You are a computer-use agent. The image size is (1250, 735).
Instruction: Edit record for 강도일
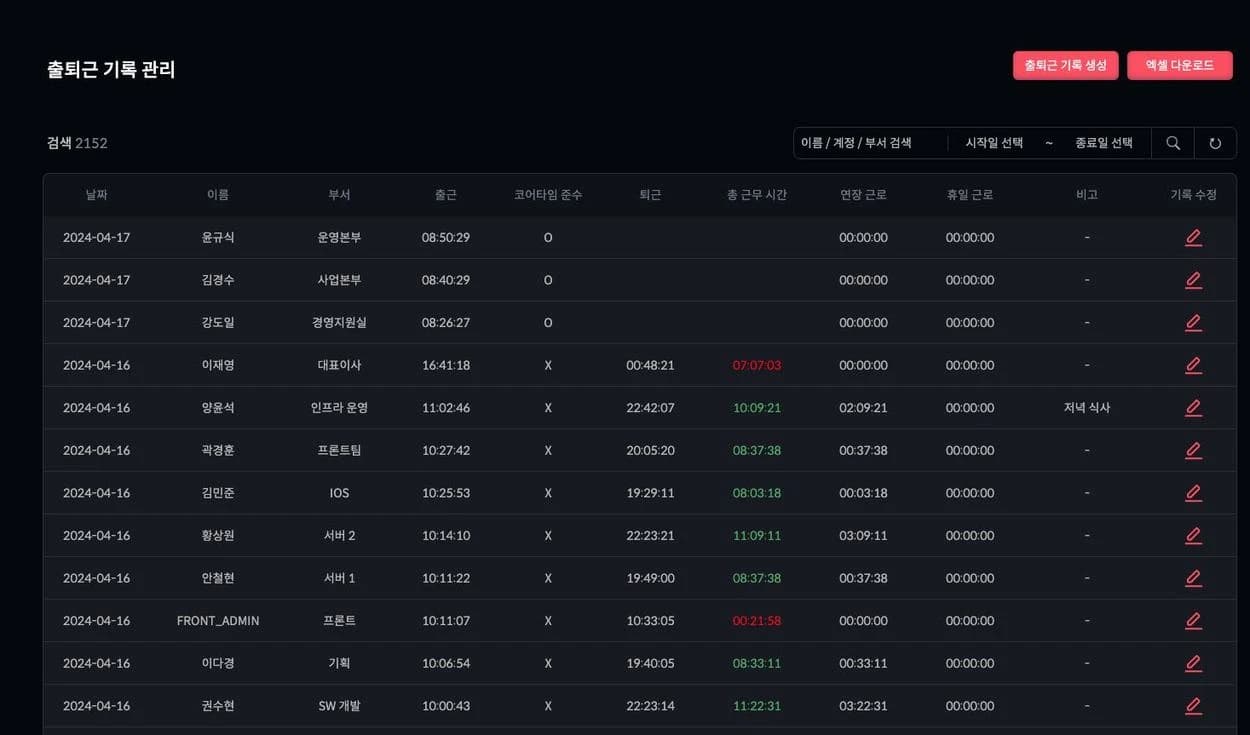tap(1193, 323)
